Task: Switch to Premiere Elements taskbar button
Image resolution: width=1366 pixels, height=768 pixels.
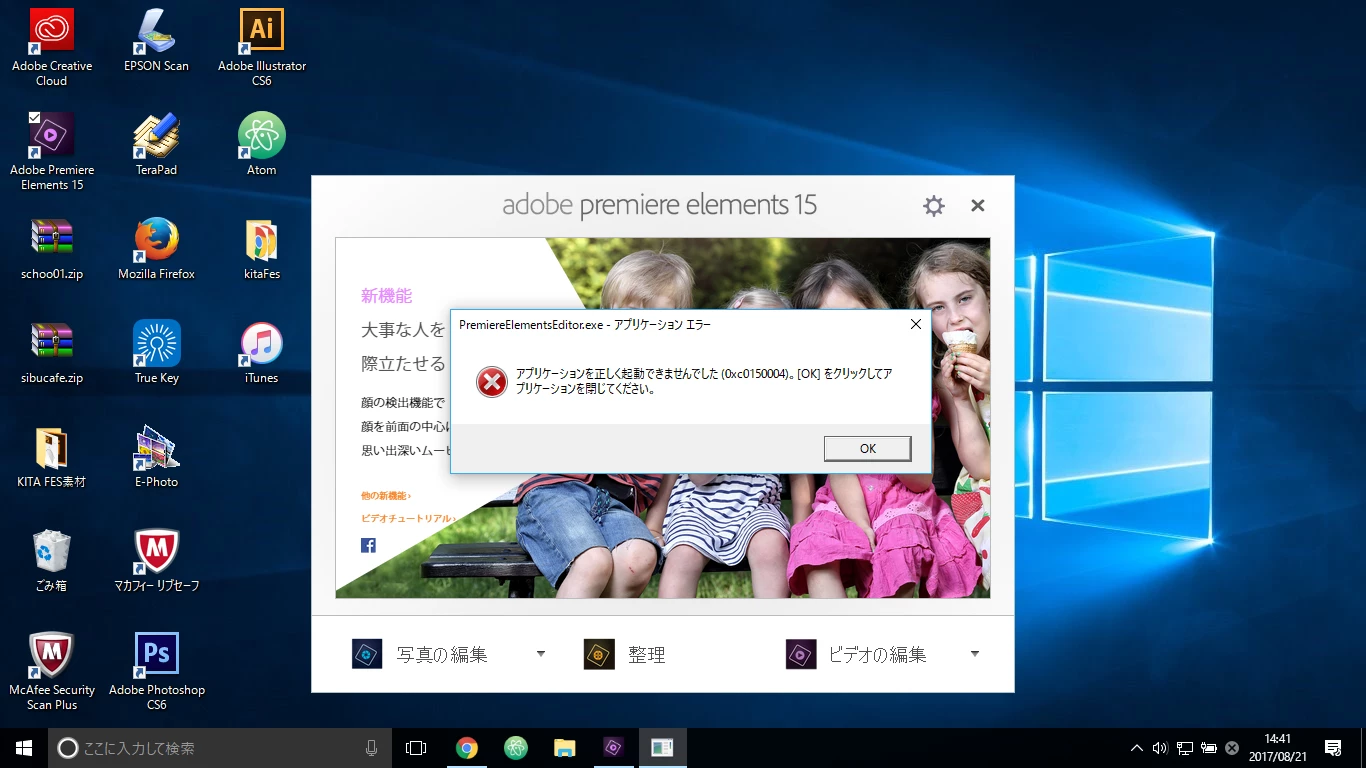Action: click(x=613, y=748)
